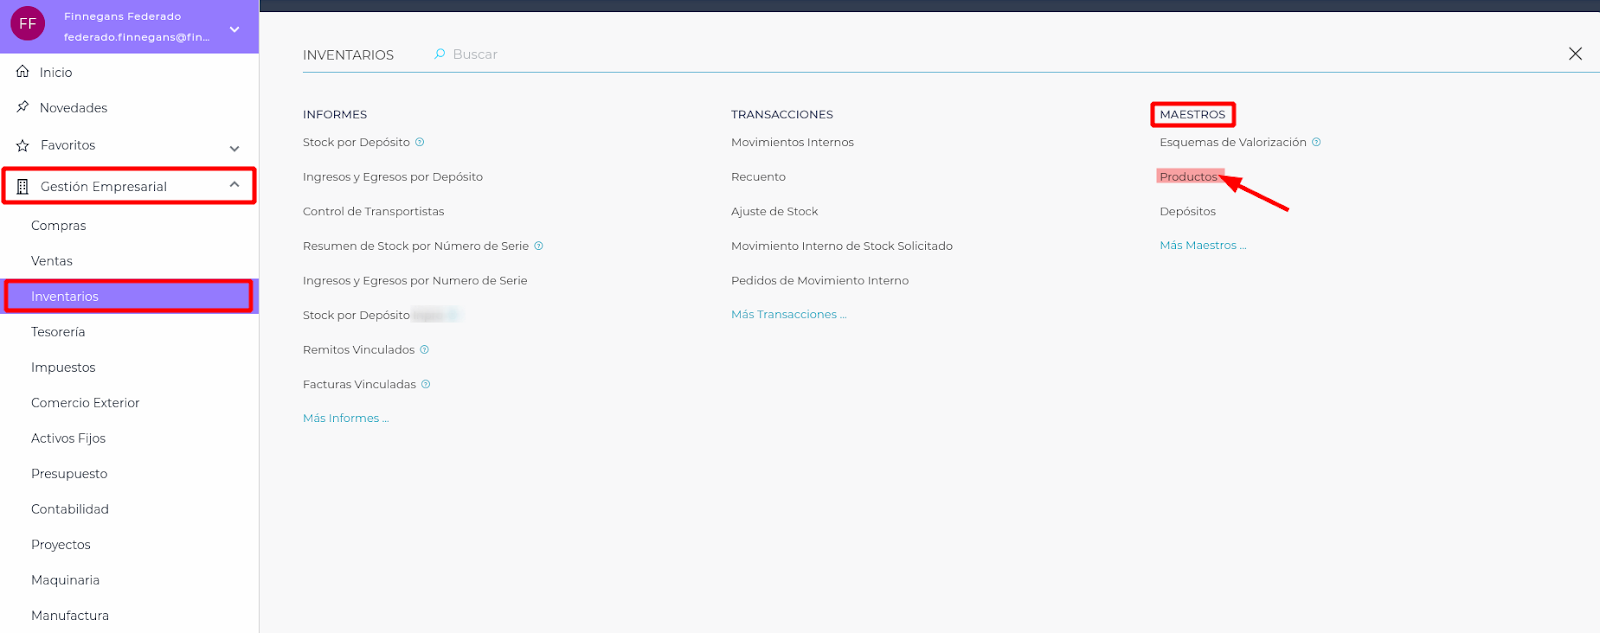Click info icon beside first Stock por Depósito
The width and height of the screenshot is (1600, 633).
420,142
